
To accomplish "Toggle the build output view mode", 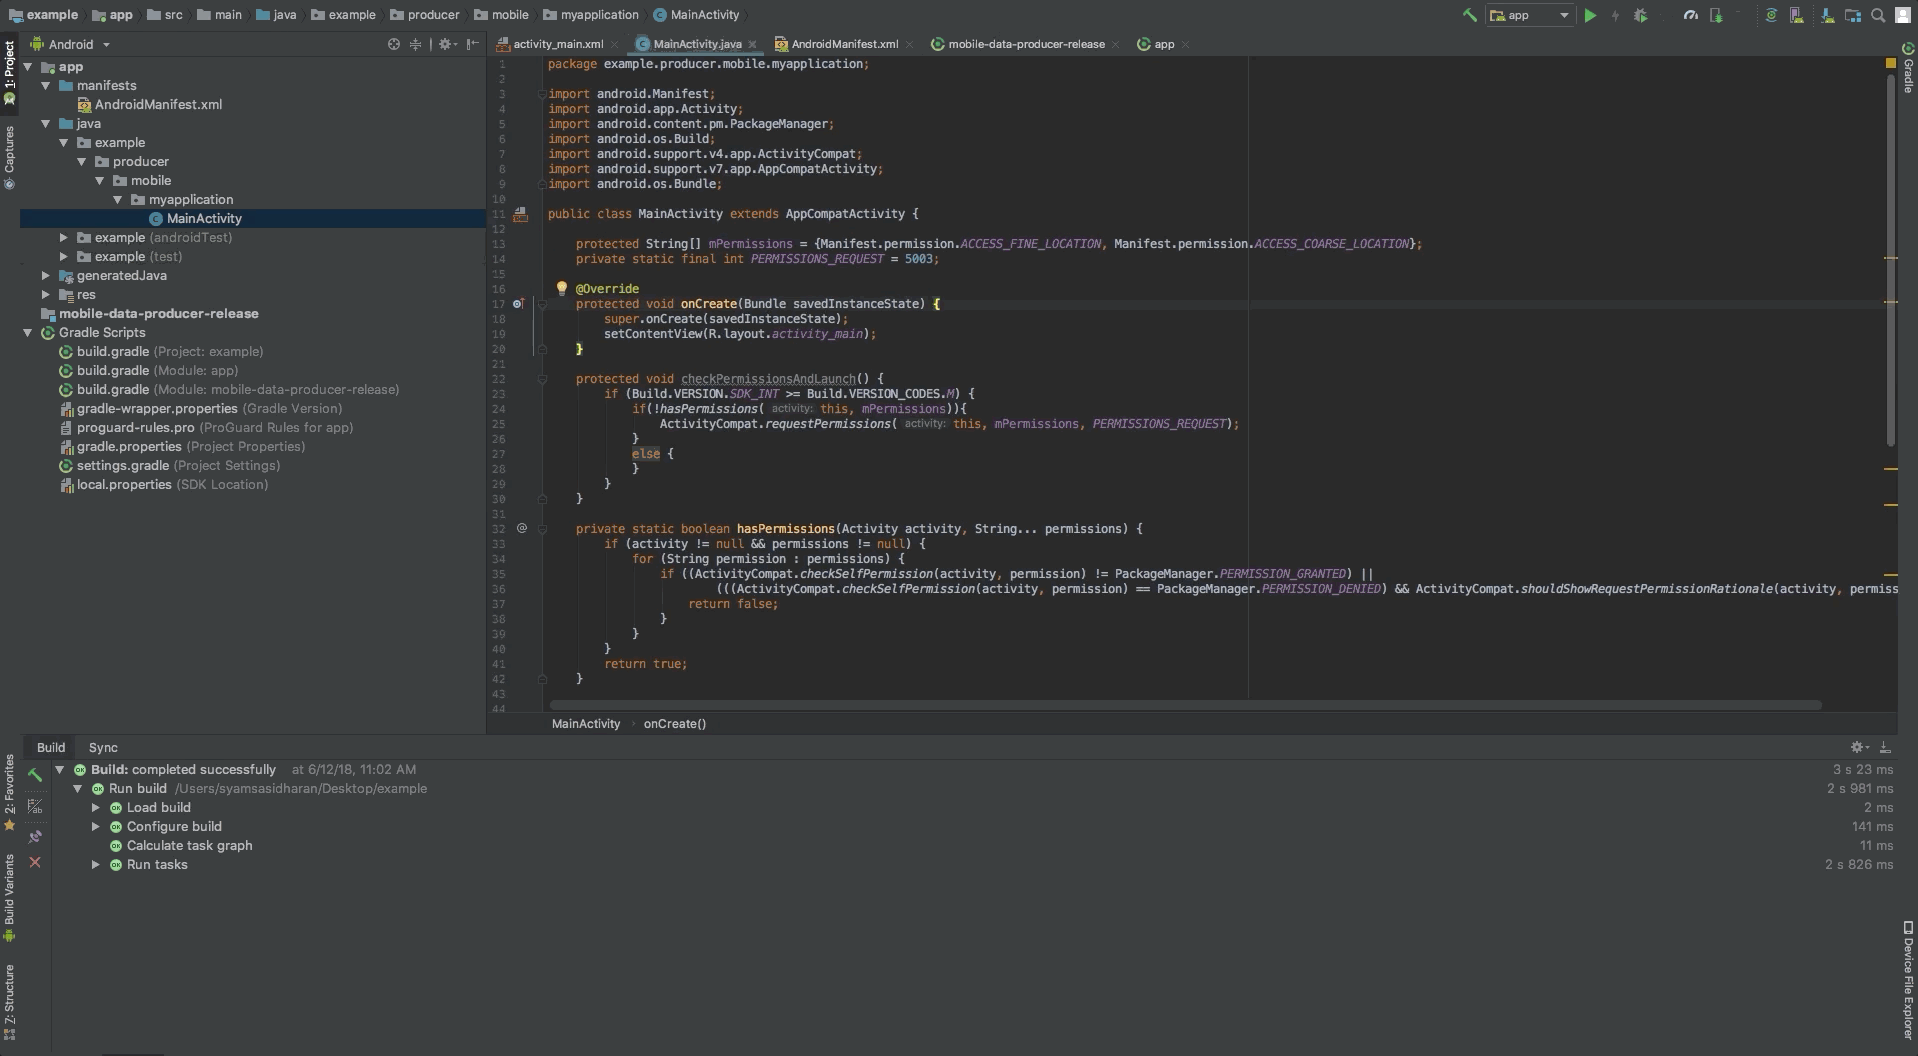I will 35,806.
